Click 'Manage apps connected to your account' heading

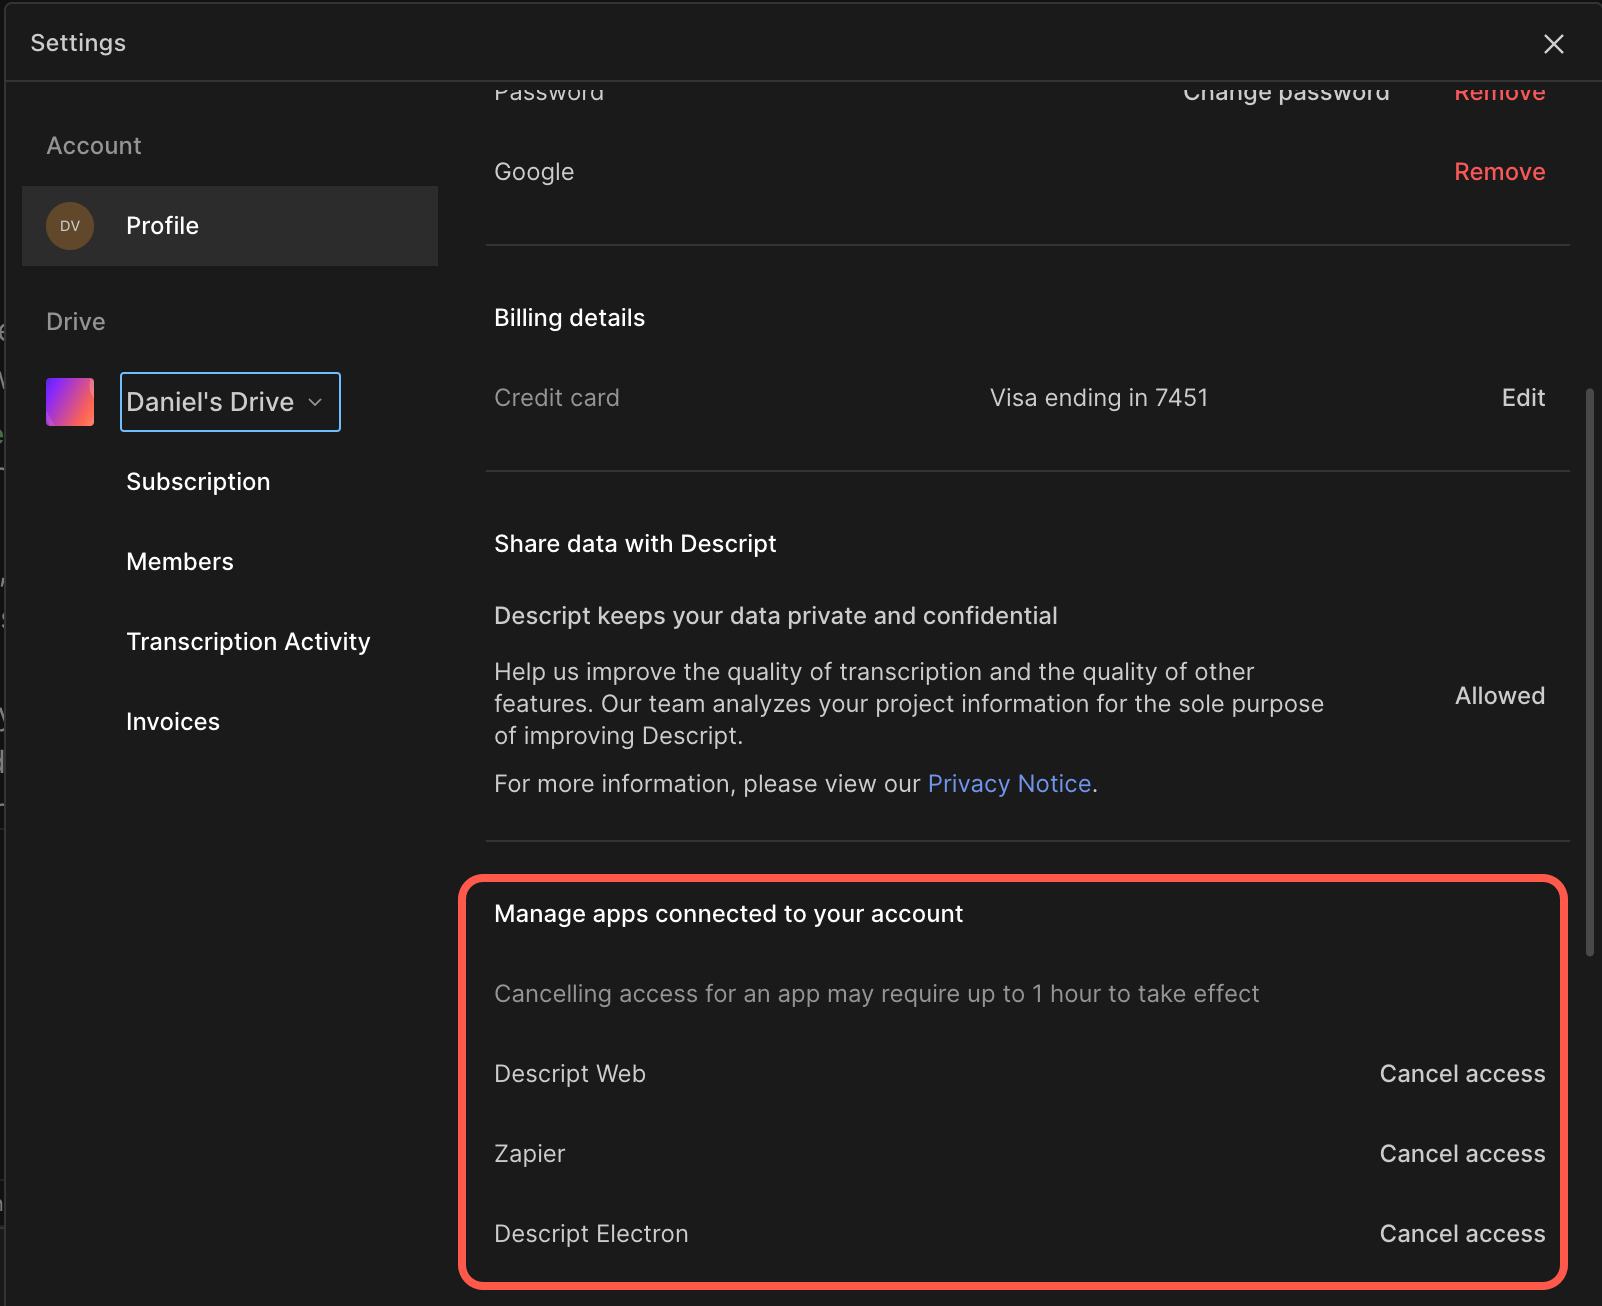728,914
